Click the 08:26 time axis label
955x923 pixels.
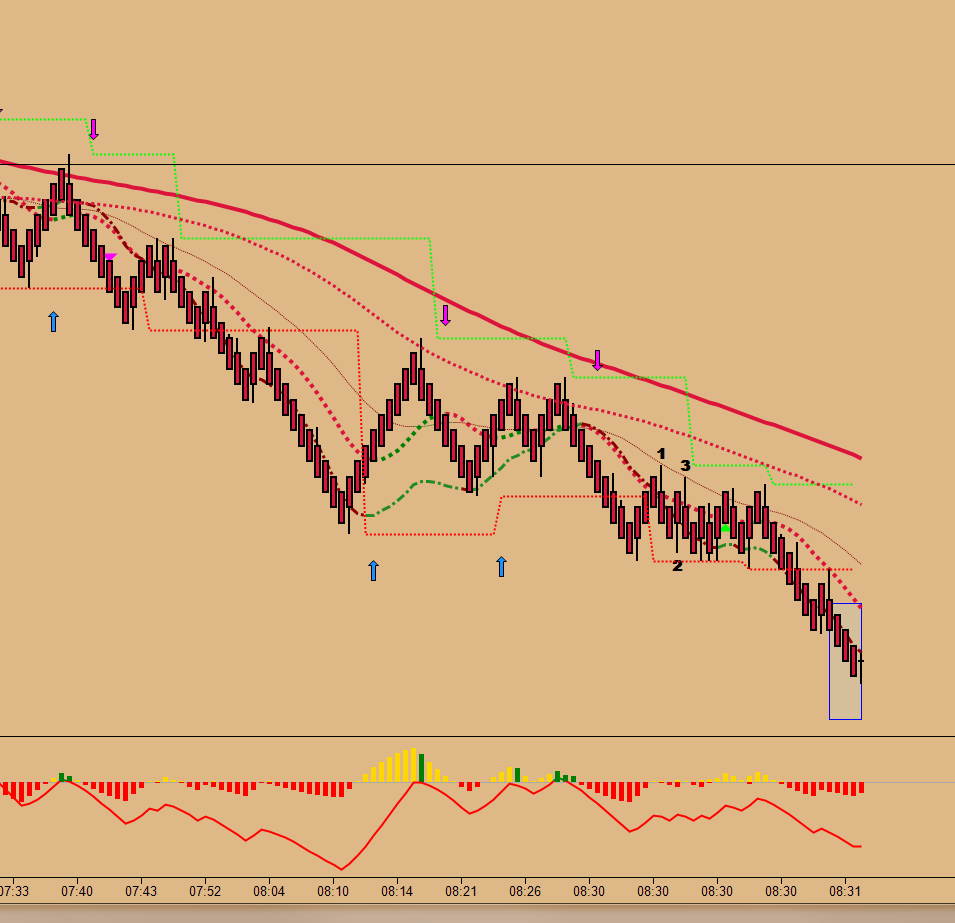click(x=525, y=891)
